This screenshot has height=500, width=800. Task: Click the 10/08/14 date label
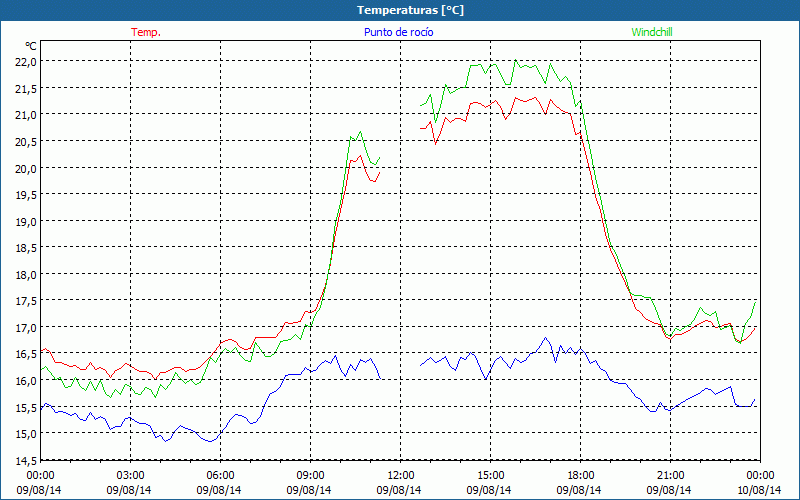tap(759, 490)
